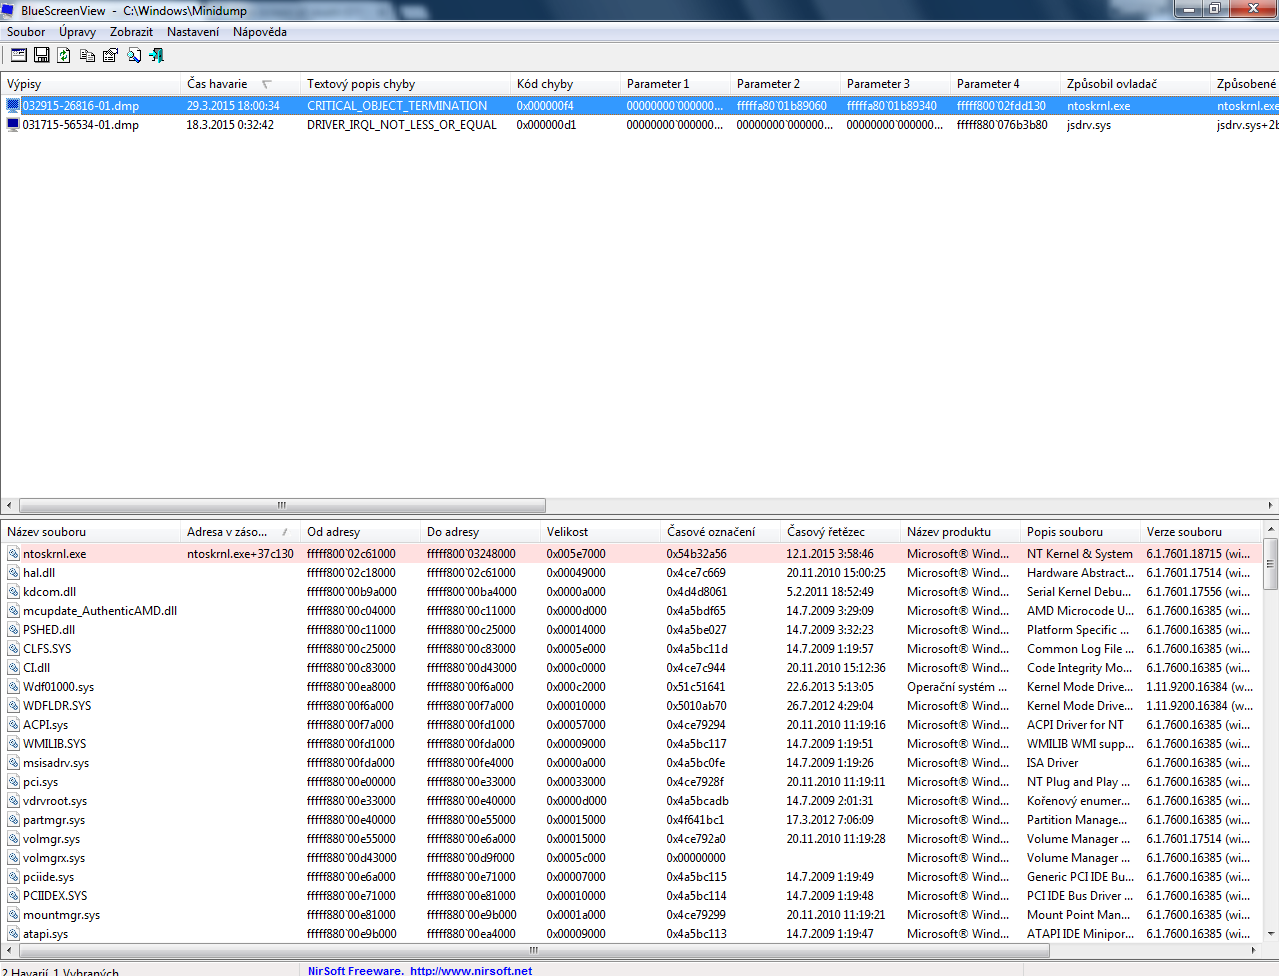This screenshot has height=976, width=1279.
Task: Click the lower pane horizontal scrollbar thumb
Action: pos(534,951)
